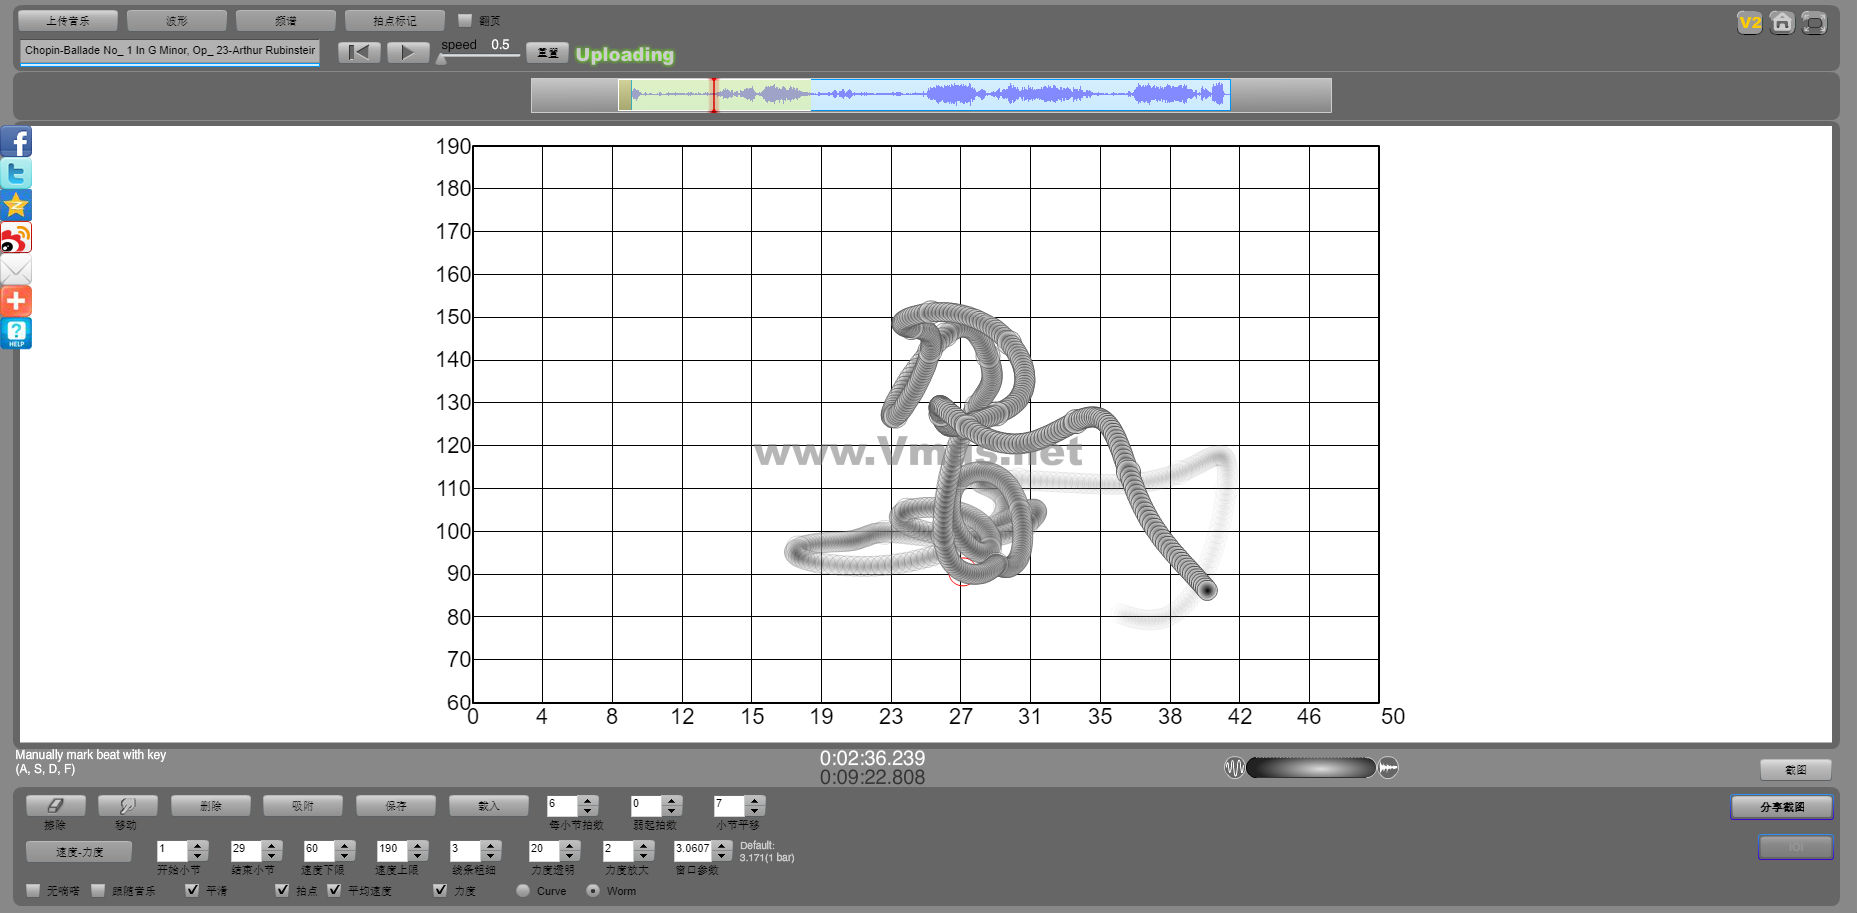Click the 删除 delete button
The image size is (1857, 913).
coord(211,805)
